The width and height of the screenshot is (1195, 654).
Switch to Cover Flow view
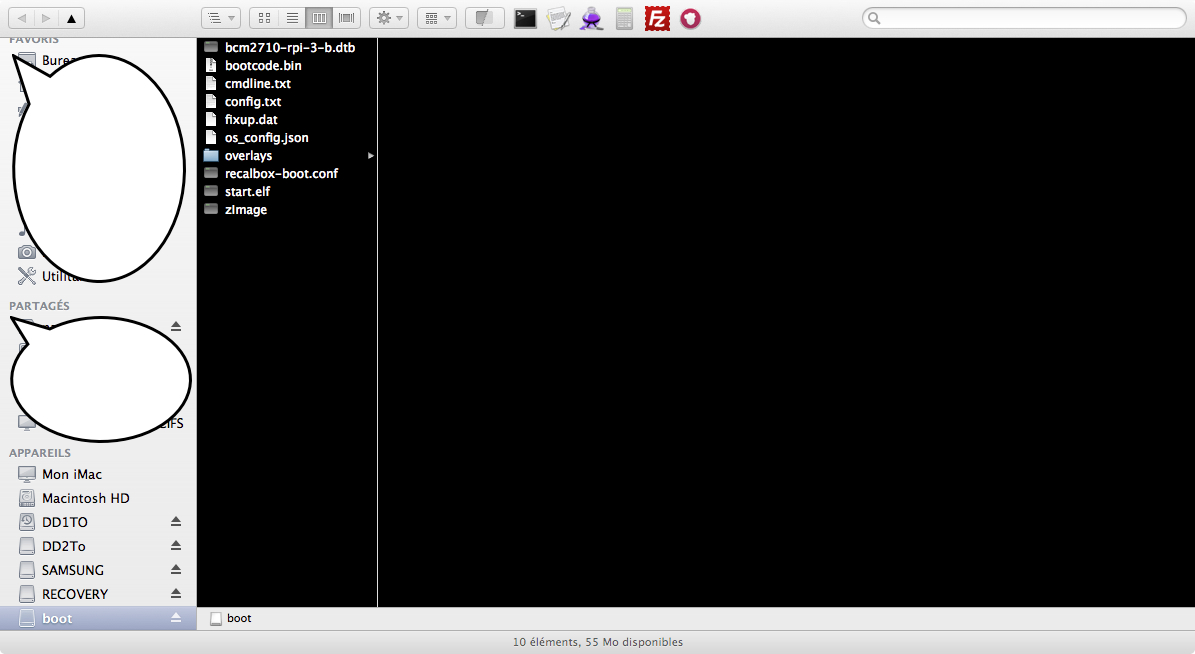tap(347, 18)
